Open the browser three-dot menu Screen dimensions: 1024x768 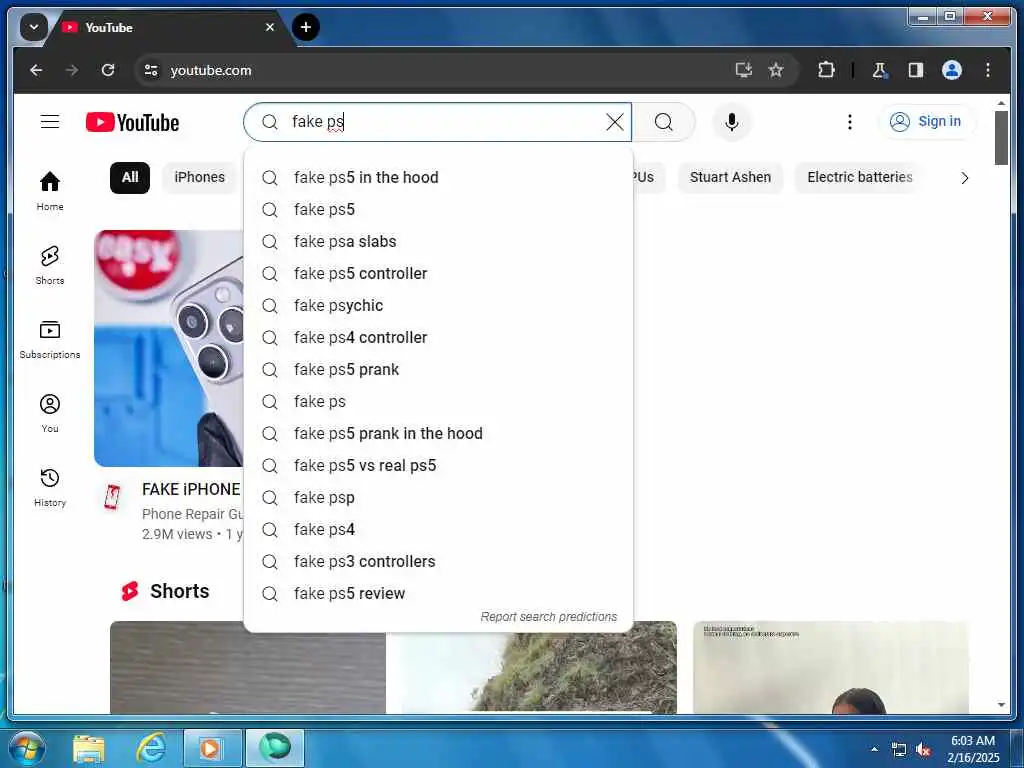point(987,70)
